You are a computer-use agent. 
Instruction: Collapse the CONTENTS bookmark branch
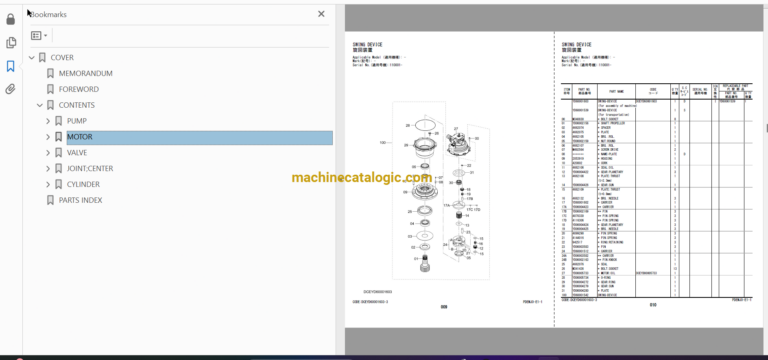tap(40, 105)
